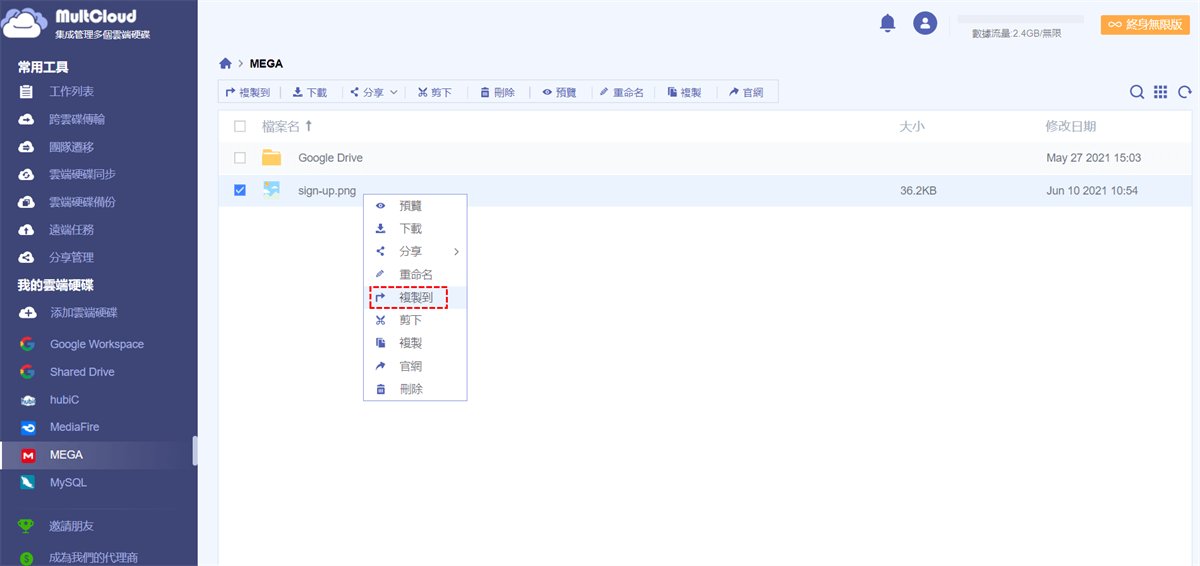Choose 預覽 from the context menu

(415, 205)
